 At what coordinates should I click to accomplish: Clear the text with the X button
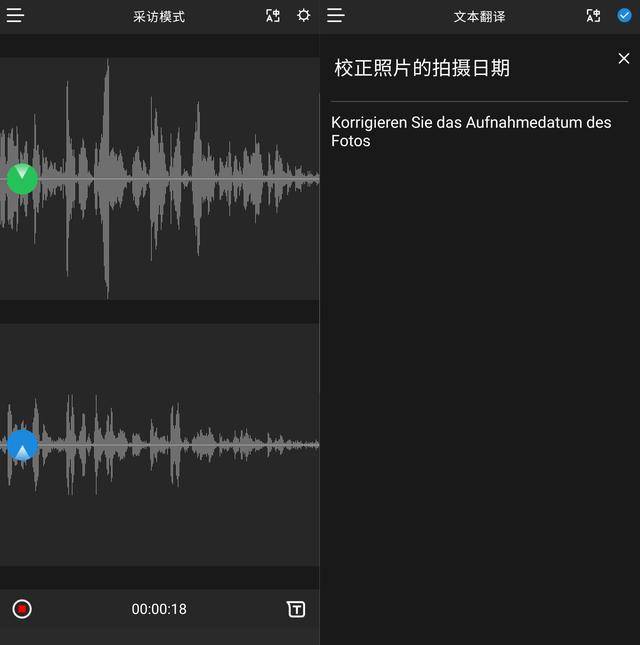(x=624, y=59)
